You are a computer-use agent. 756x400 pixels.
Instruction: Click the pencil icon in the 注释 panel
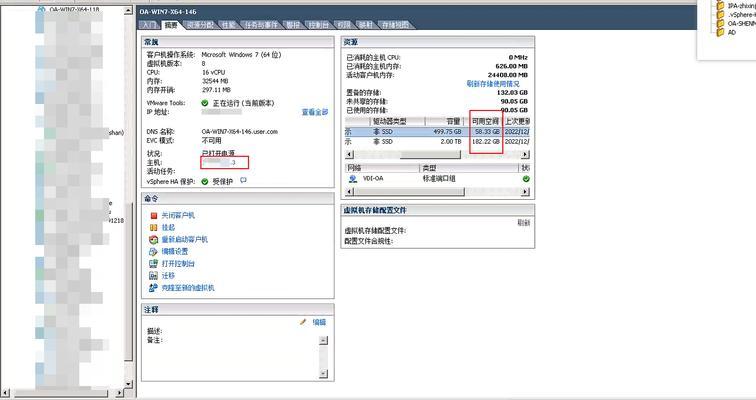303,322
